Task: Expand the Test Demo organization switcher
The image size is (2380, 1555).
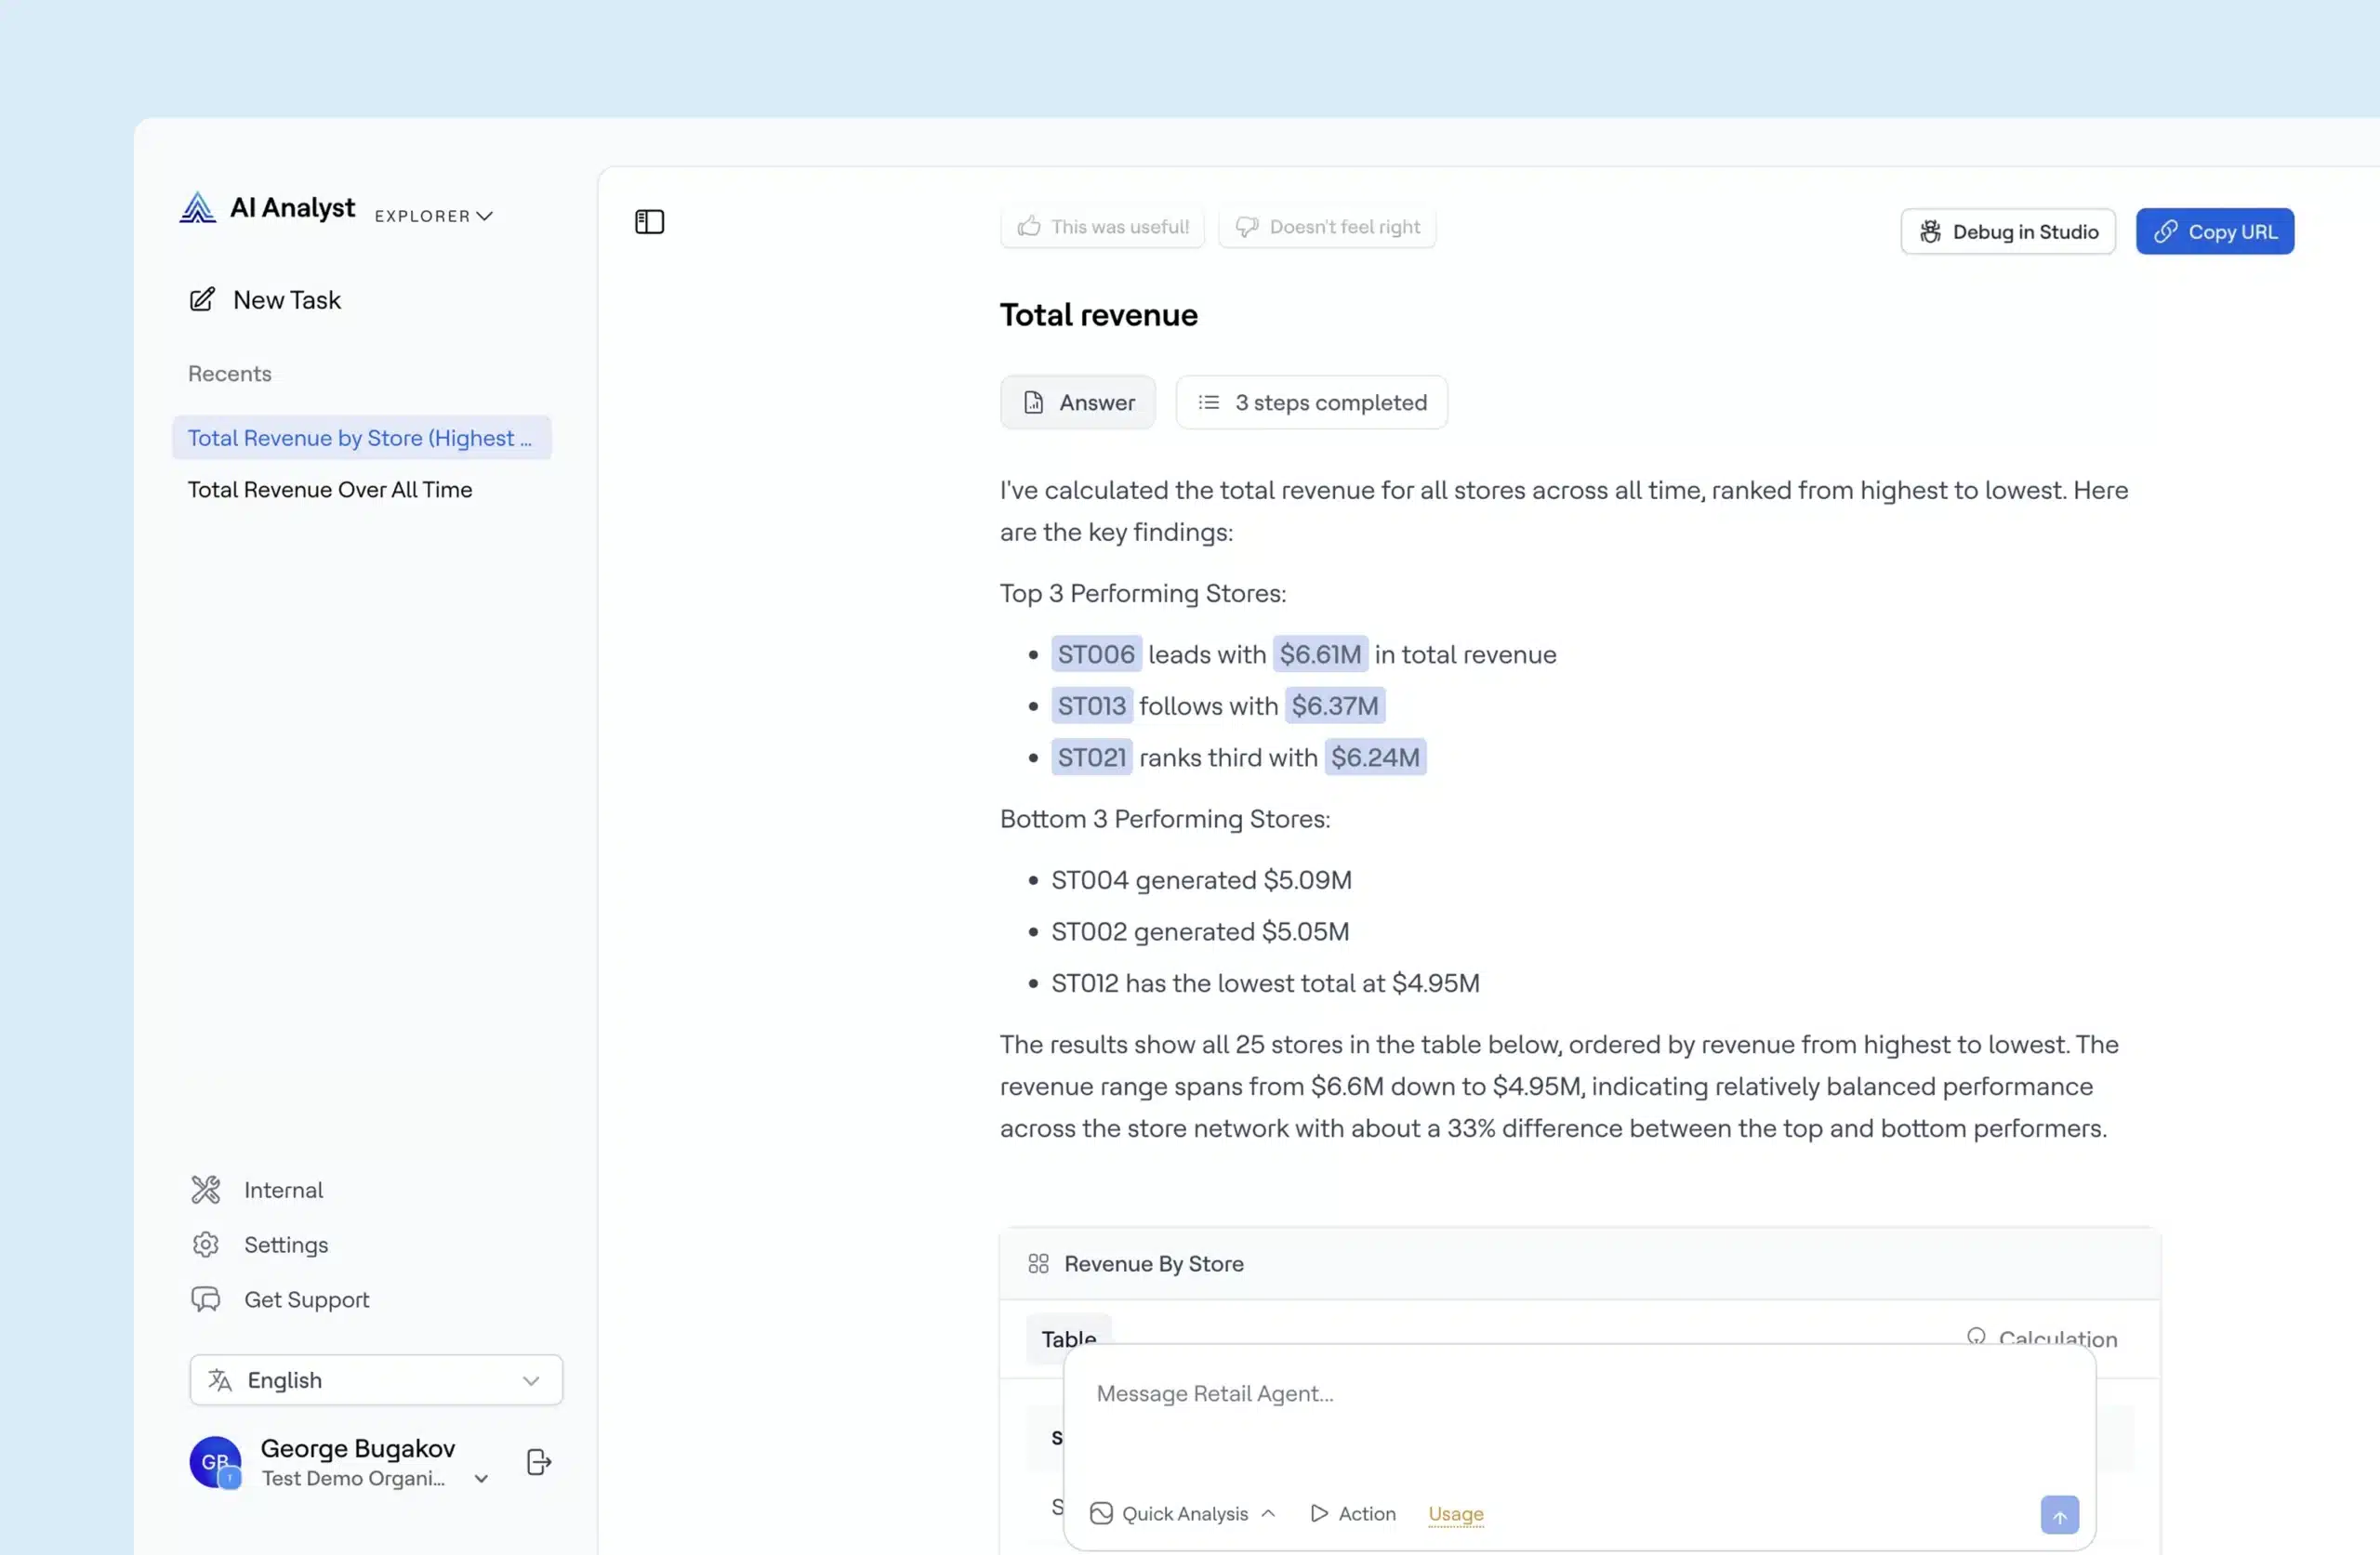Action: [x=481, y=1477]
